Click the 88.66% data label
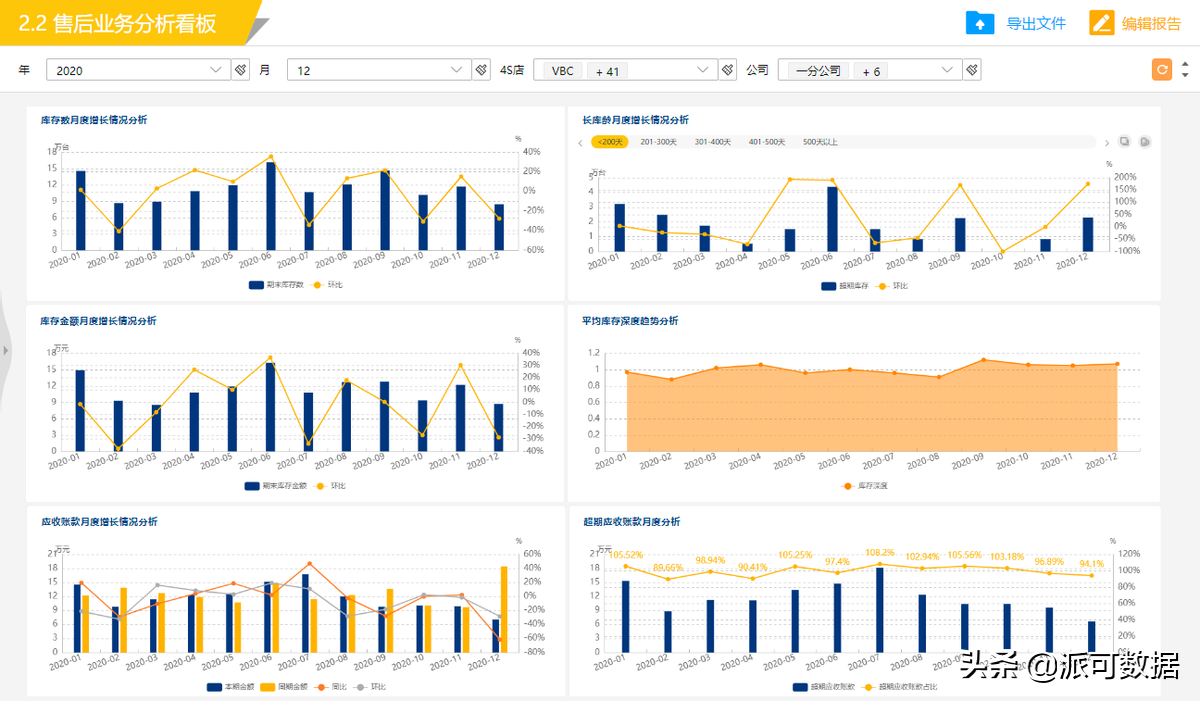Image resolution: width=1200 pixels, height=701 pixels. pos(668,568)
